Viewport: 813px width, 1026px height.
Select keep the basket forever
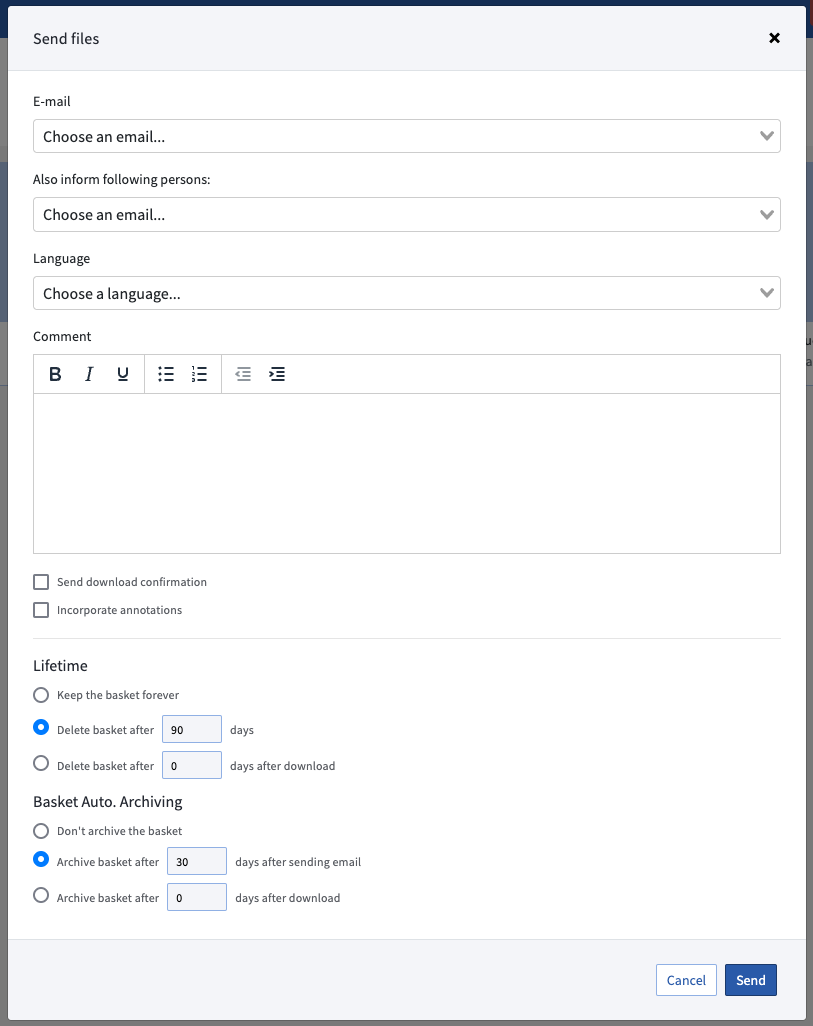[40, 694]
